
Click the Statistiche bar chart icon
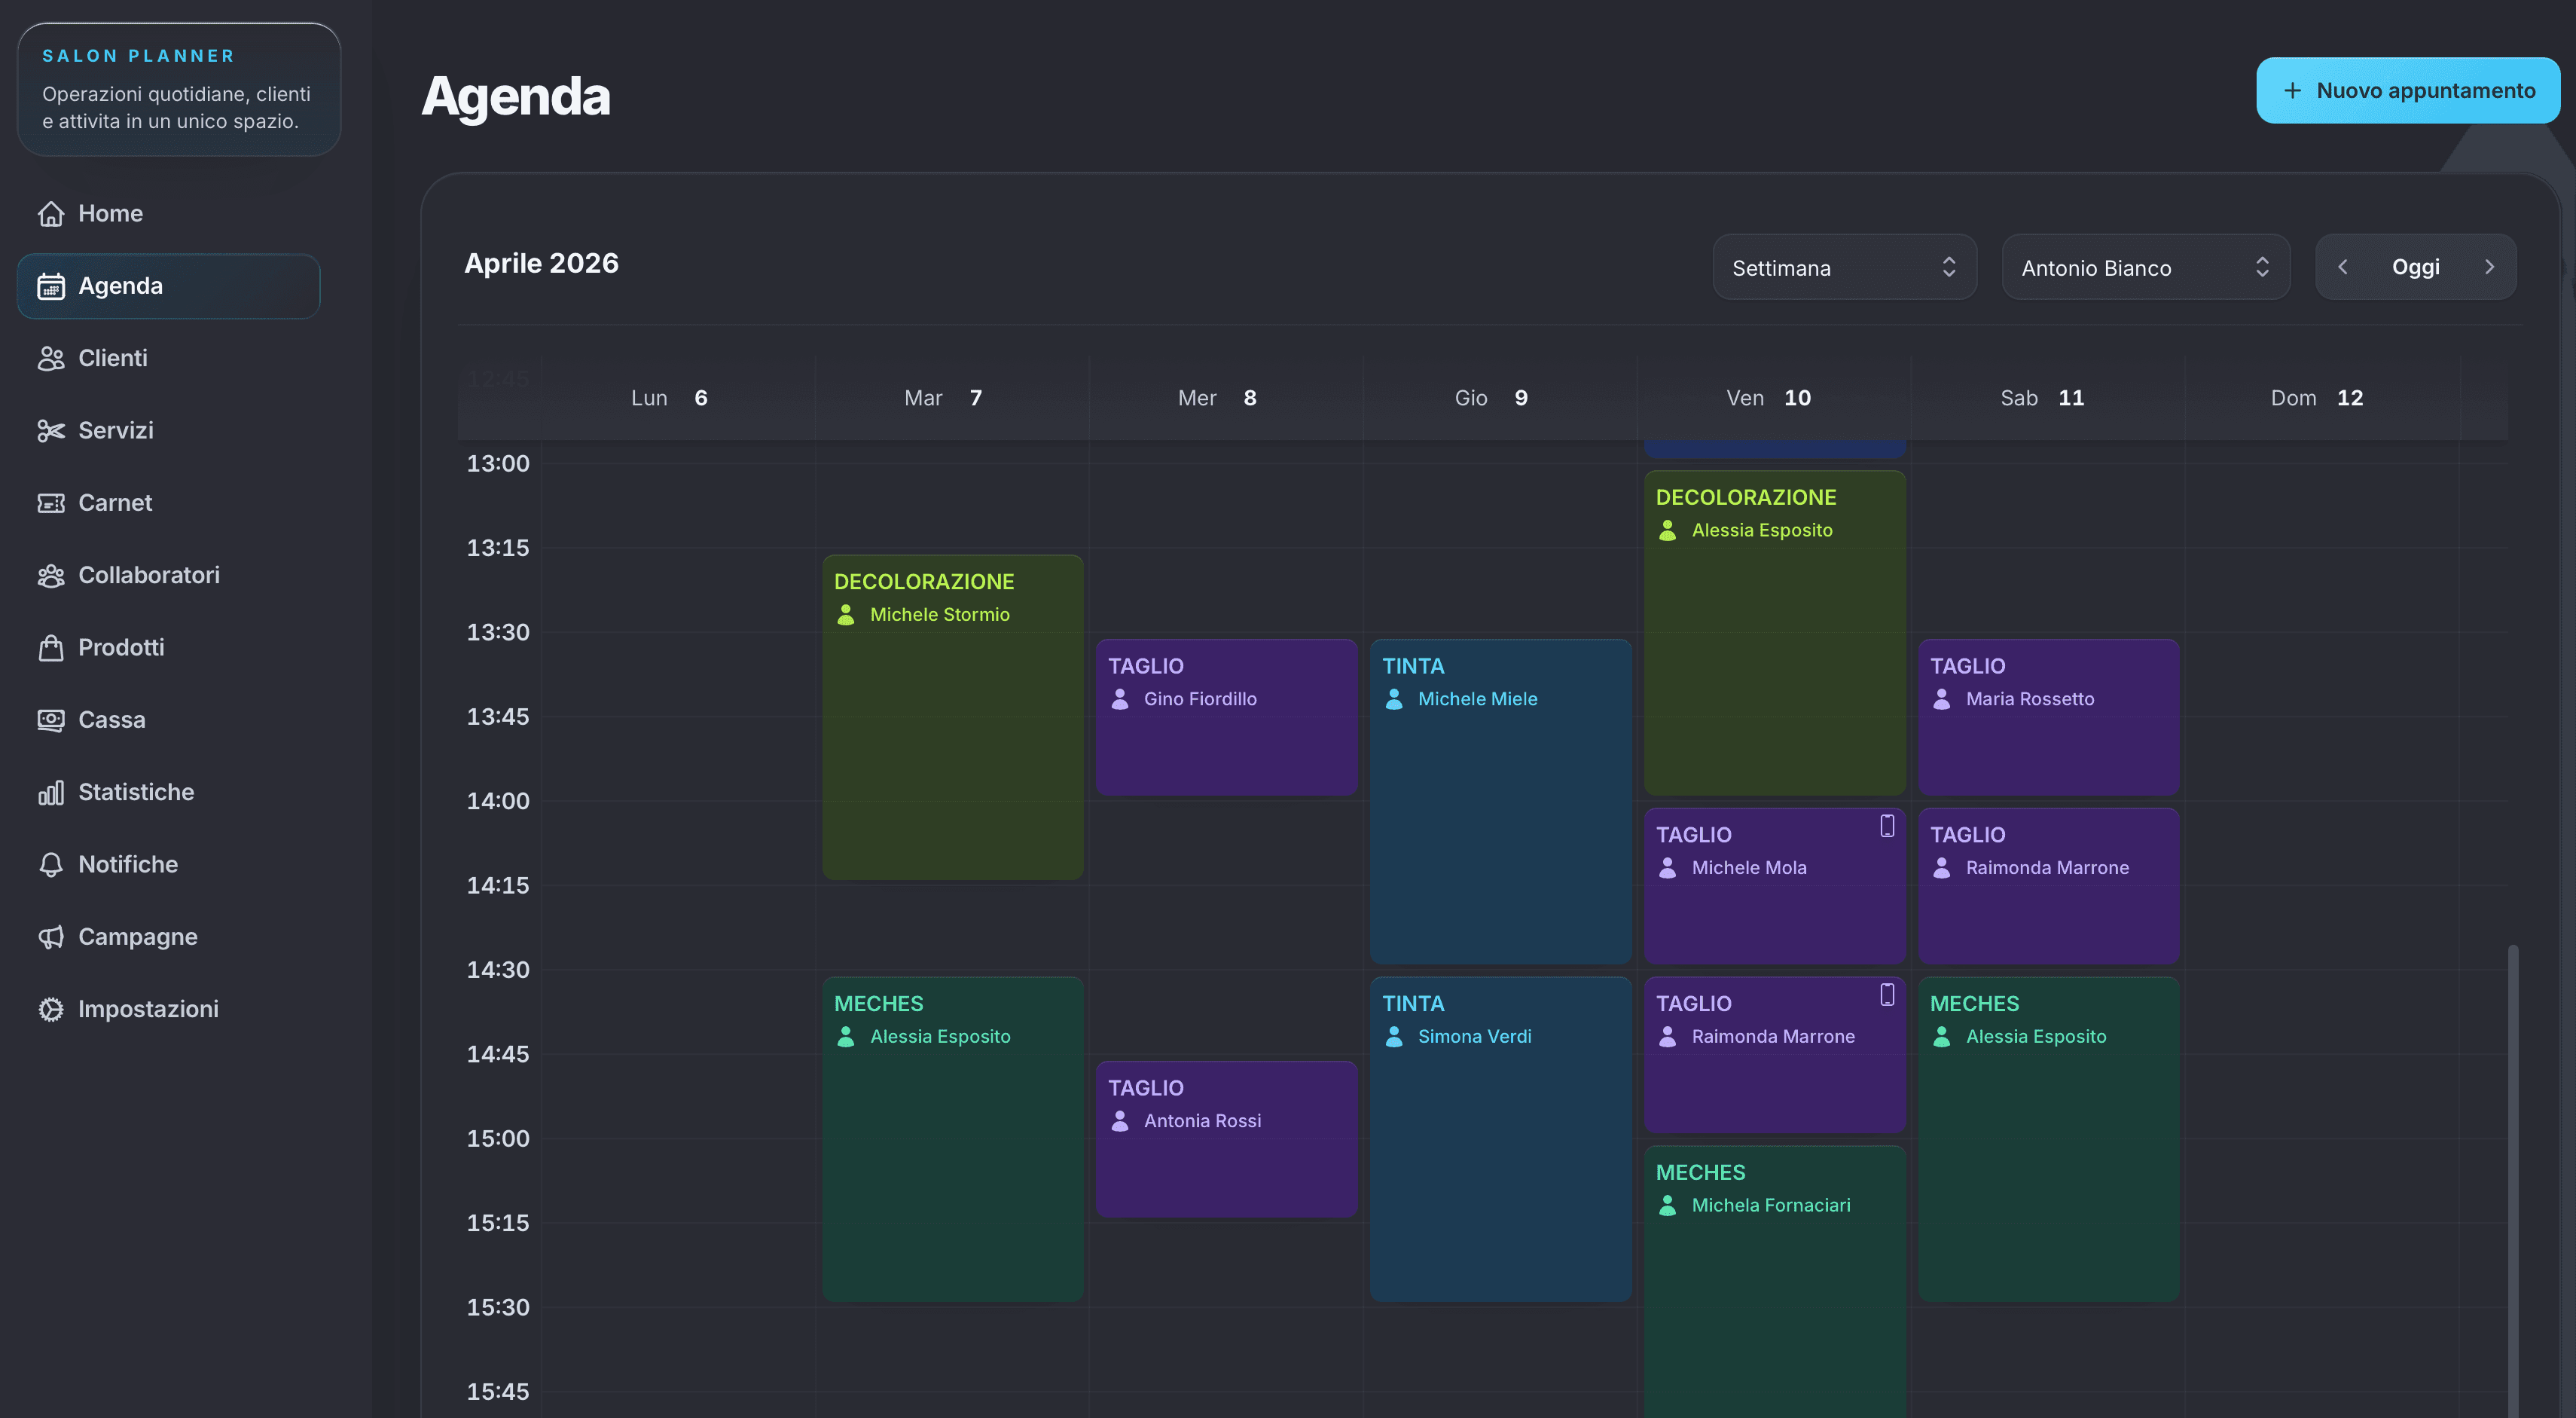tap(51, 793)
